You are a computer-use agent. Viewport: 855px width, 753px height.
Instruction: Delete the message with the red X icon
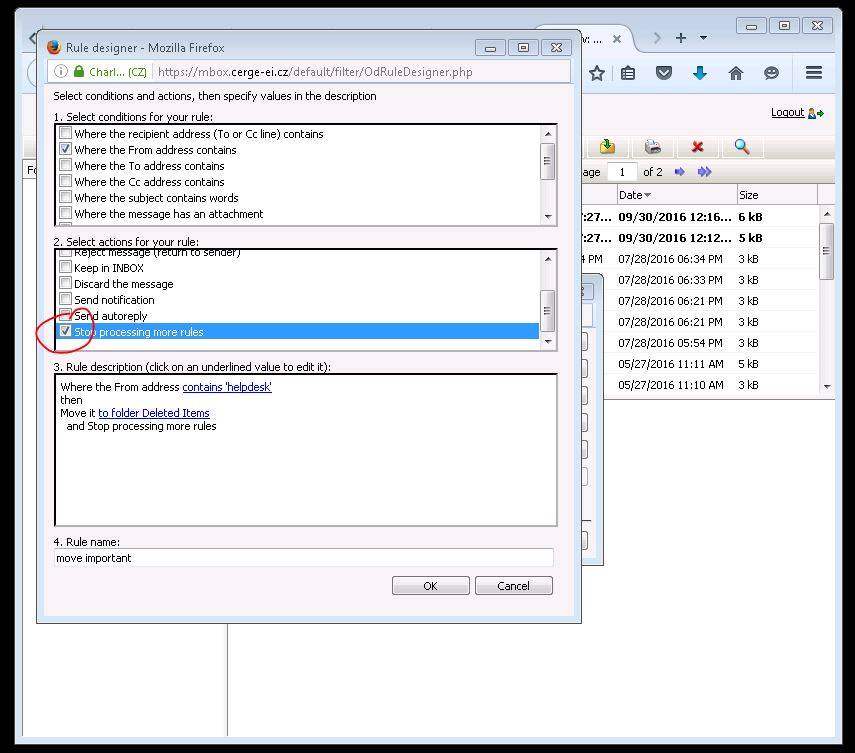(x=697, y=146)
